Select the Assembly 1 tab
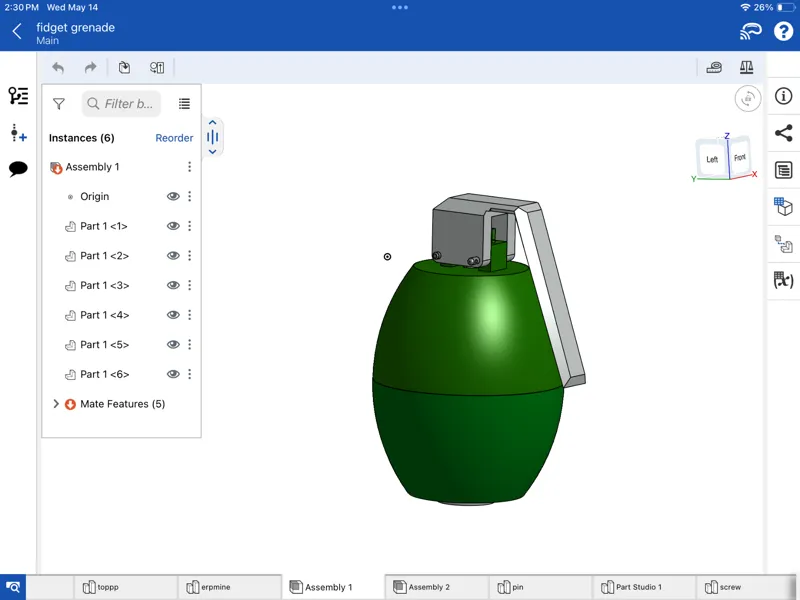 333,587
